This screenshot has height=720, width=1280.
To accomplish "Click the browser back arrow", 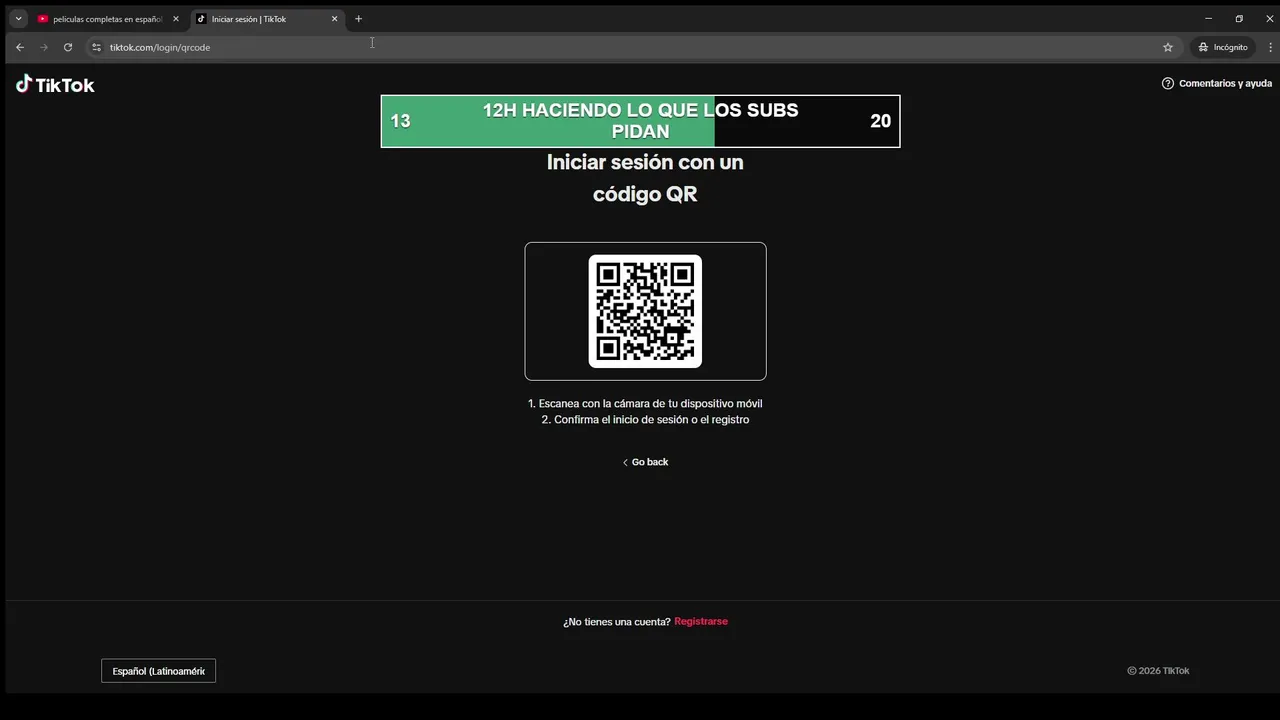I will coord(20,47).
